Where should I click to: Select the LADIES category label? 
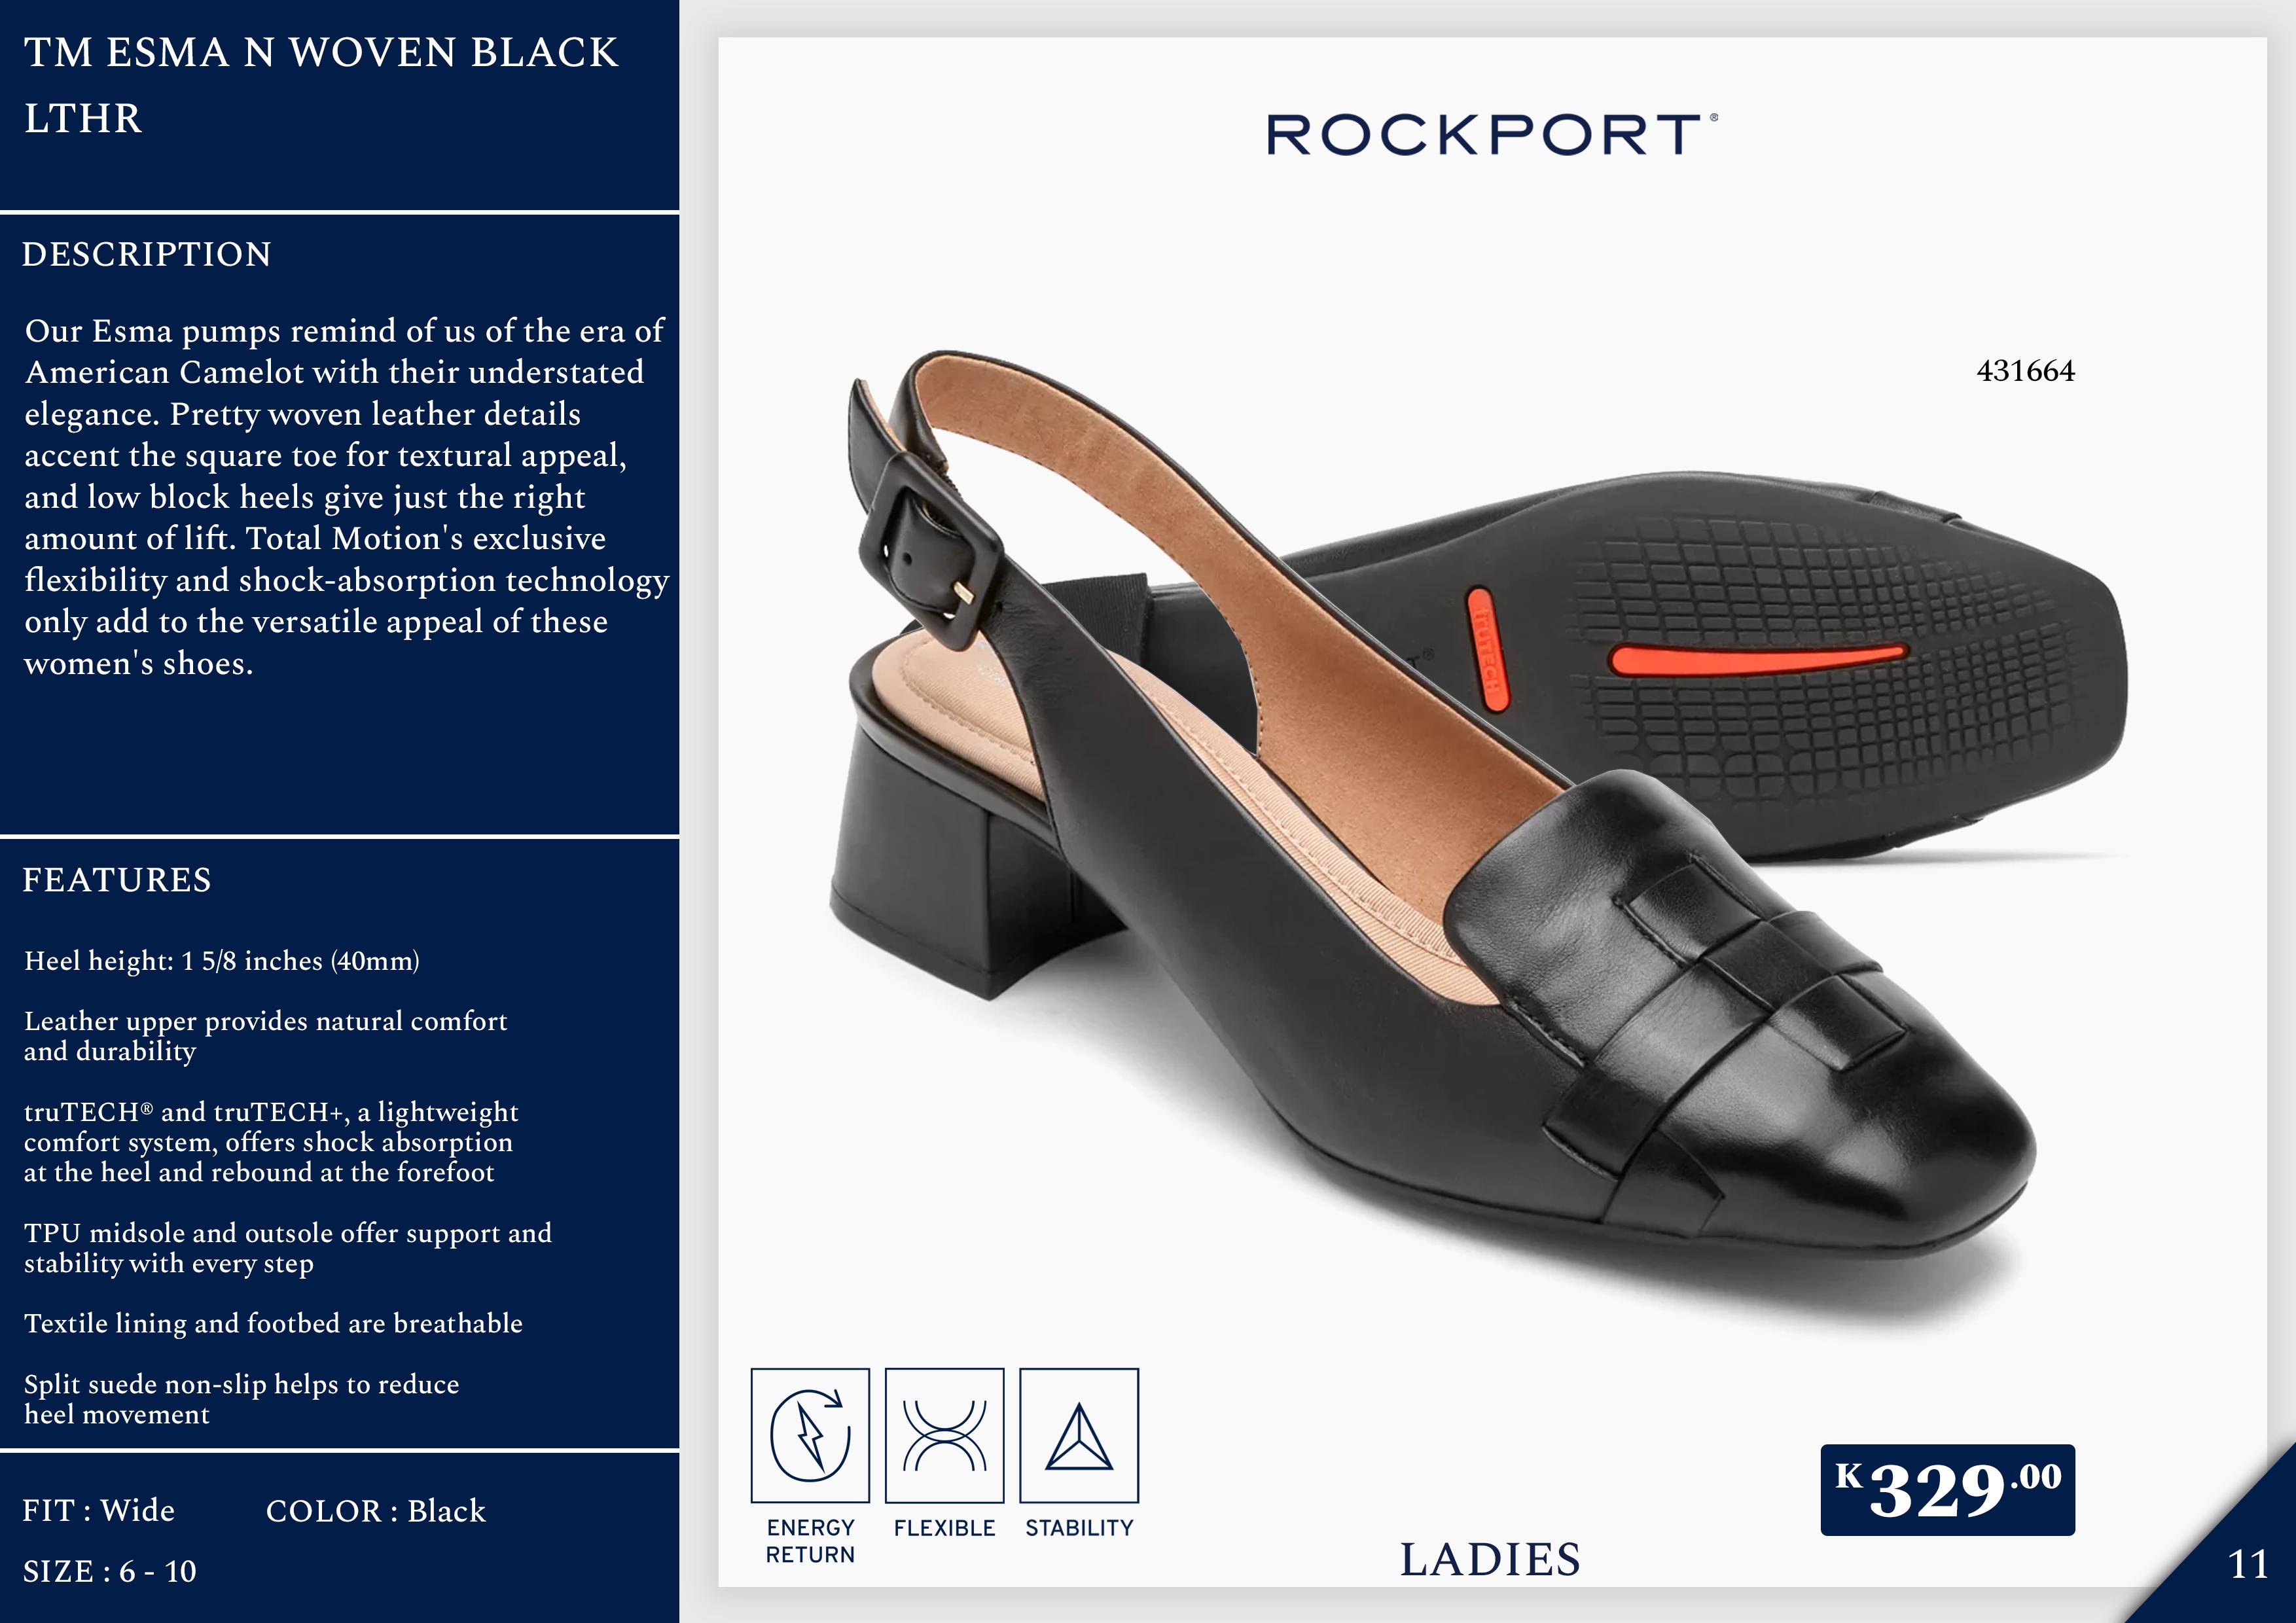coord(1490,1559)
